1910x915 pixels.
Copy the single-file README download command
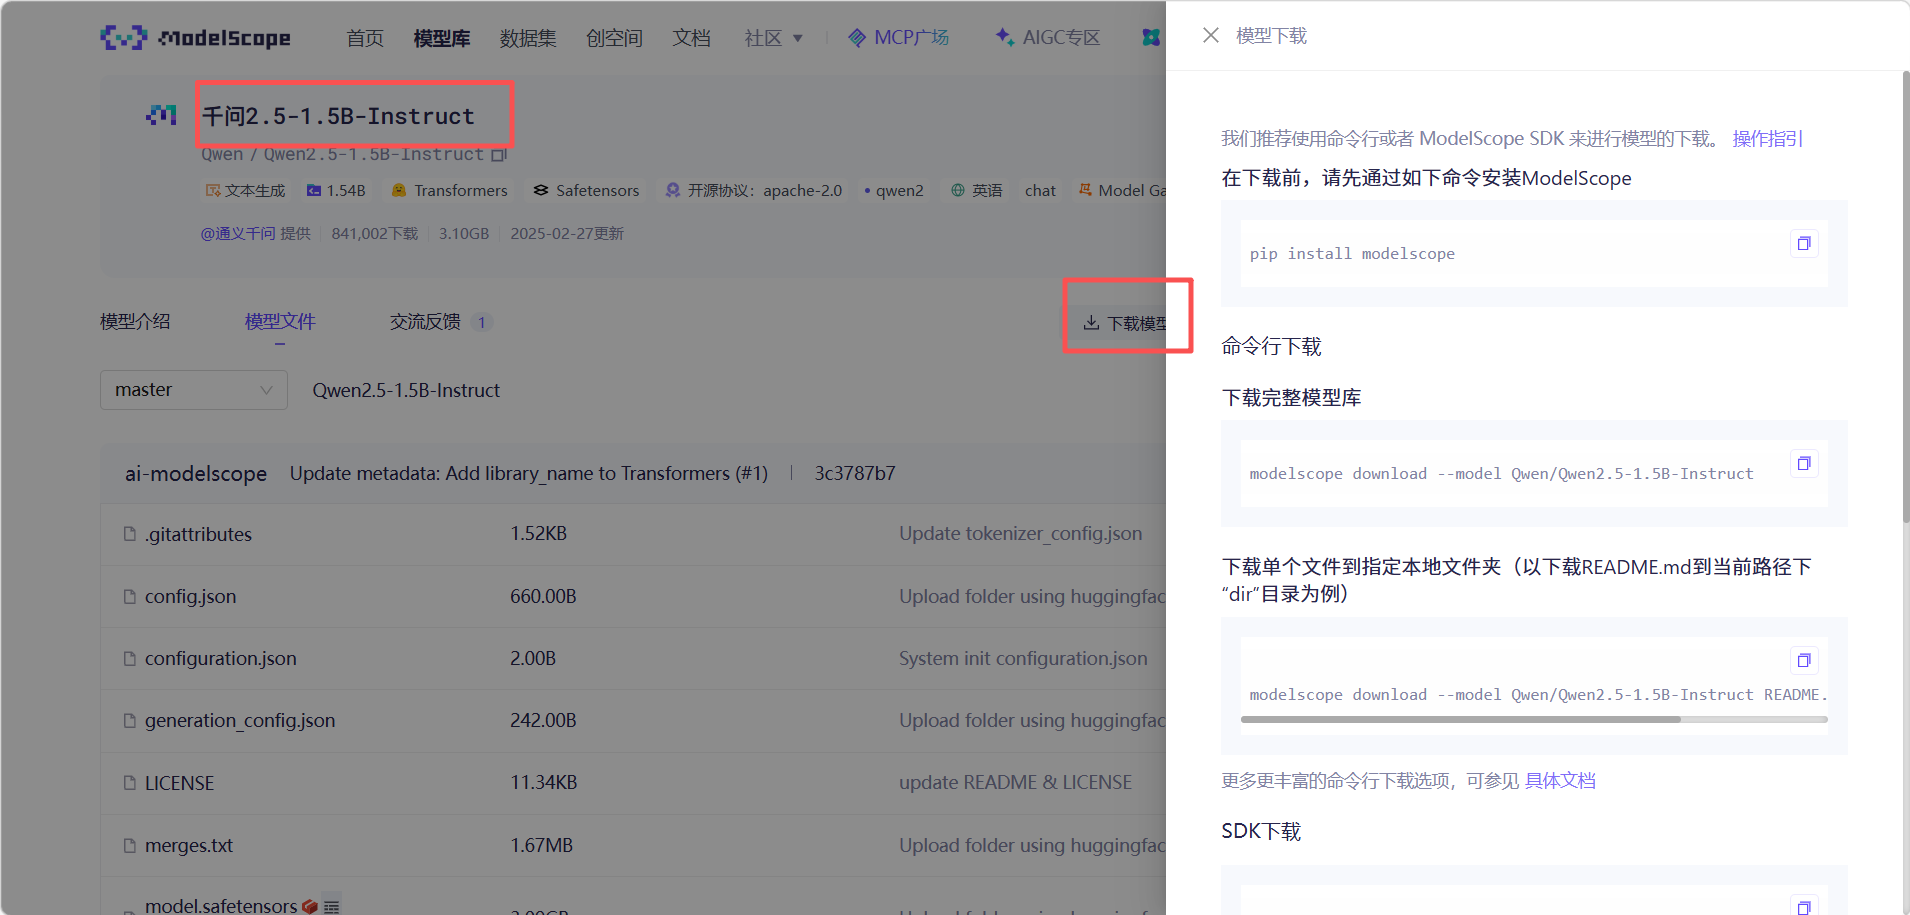1804,661
